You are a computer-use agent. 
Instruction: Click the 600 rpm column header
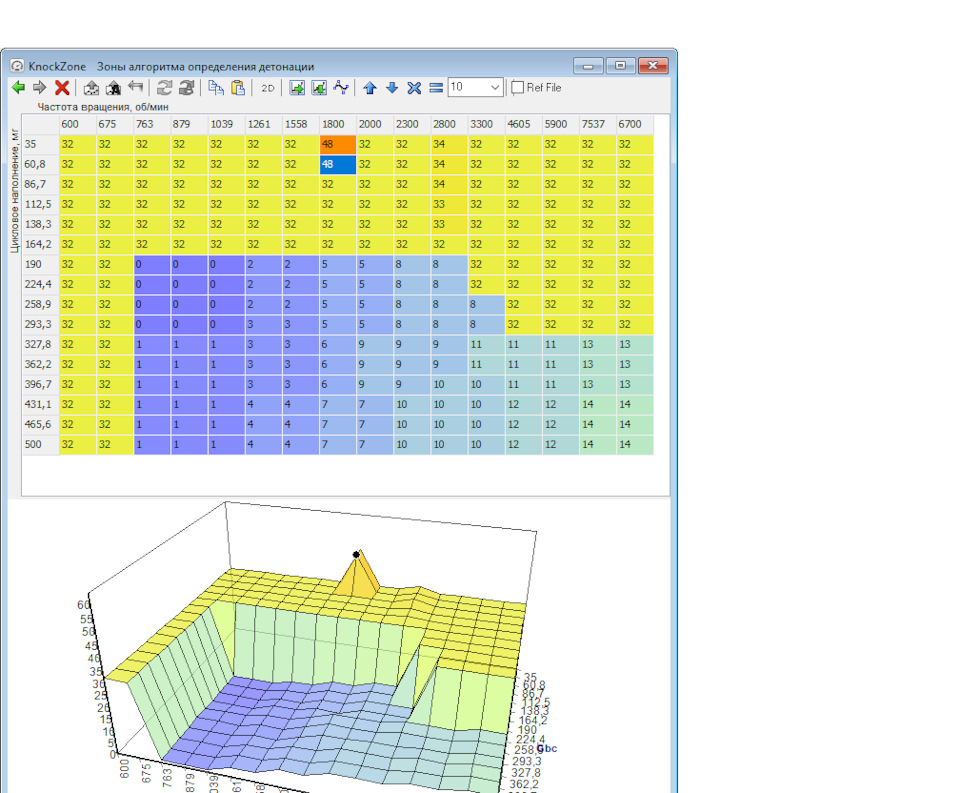(x=78, y=124)
